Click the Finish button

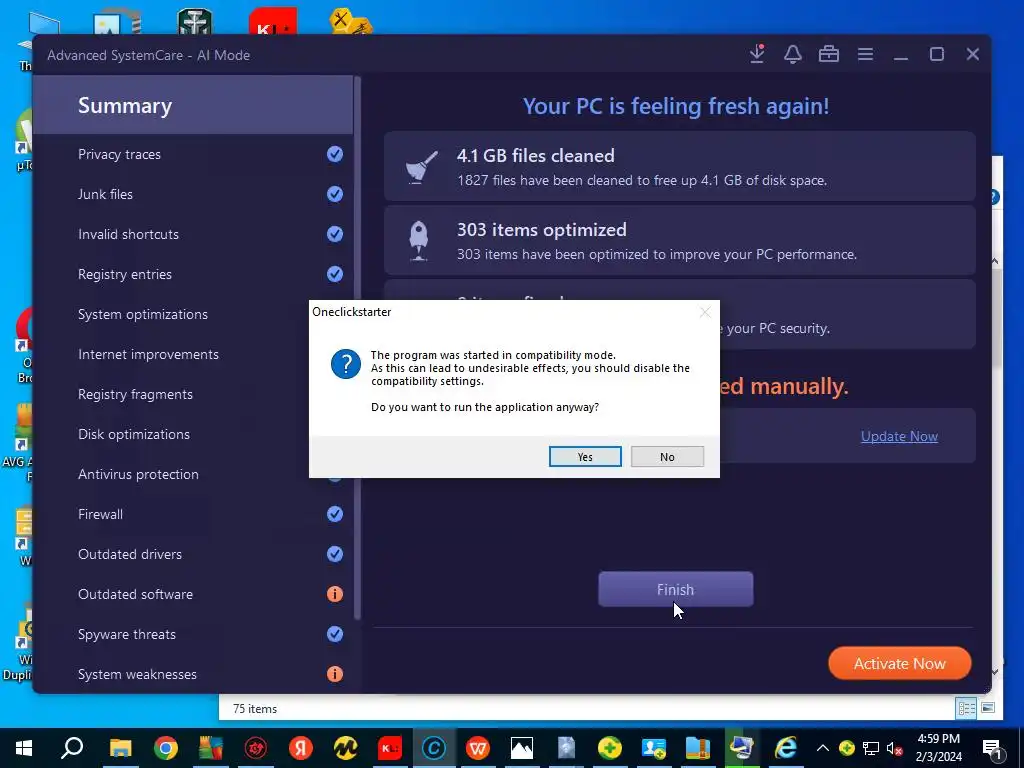[675, 589]
